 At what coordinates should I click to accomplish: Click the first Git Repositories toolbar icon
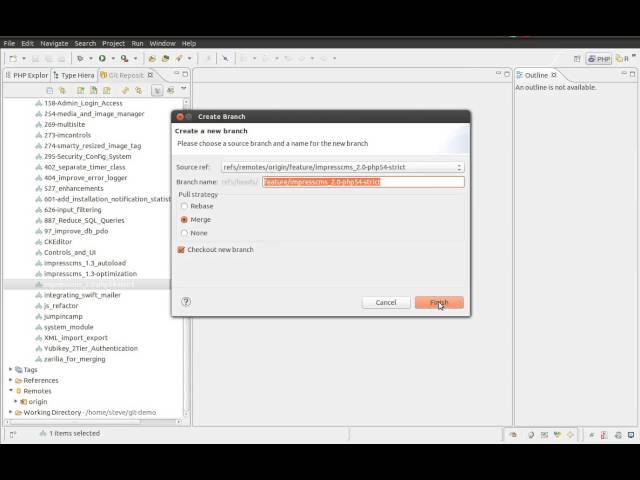(50, 90)
